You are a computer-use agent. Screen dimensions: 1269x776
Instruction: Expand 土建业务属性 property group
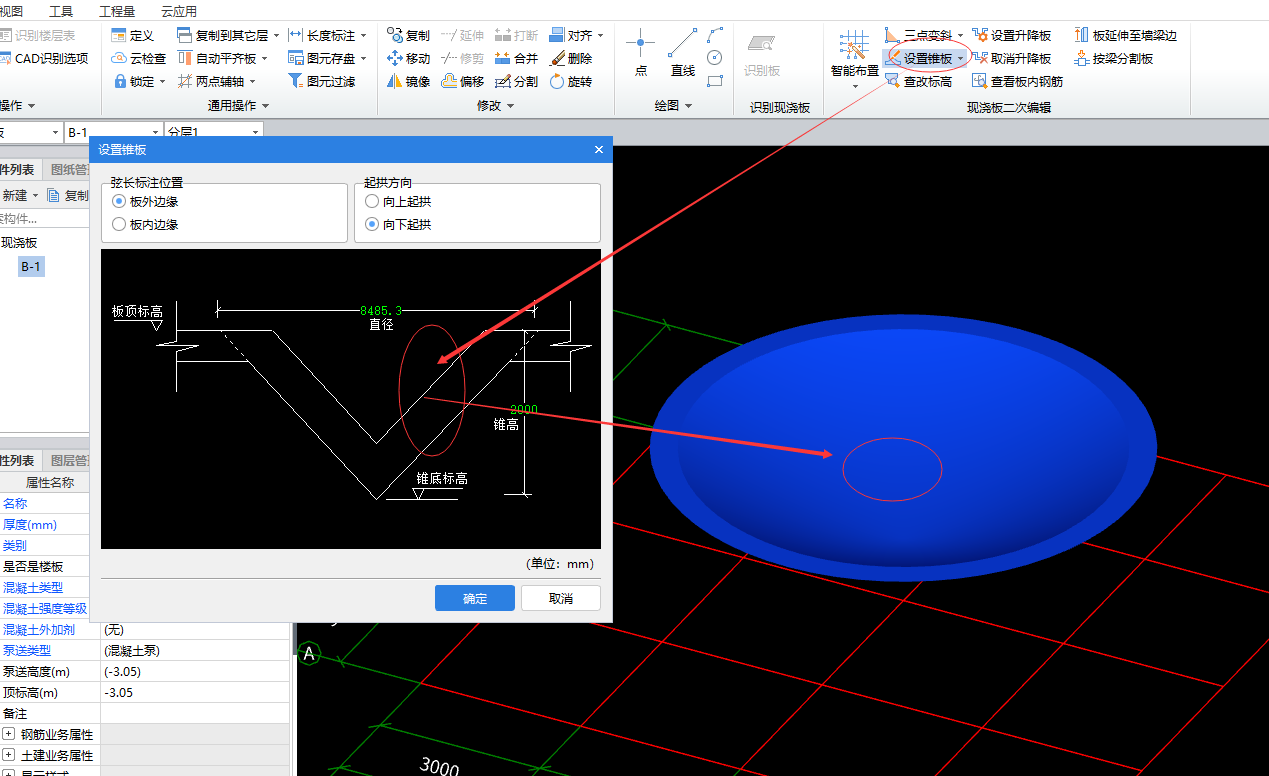pyautogui.click(x=9, y=755)
